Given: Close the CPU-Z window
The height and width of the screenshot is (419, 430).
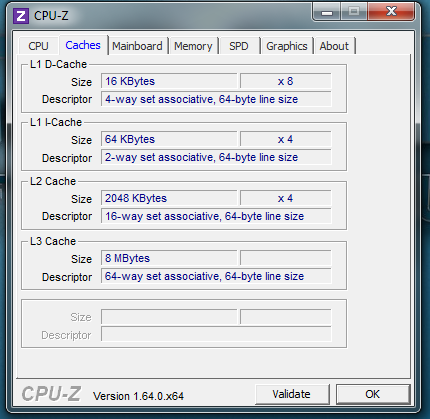Looking at the screenshot, I should click(391, 12).
